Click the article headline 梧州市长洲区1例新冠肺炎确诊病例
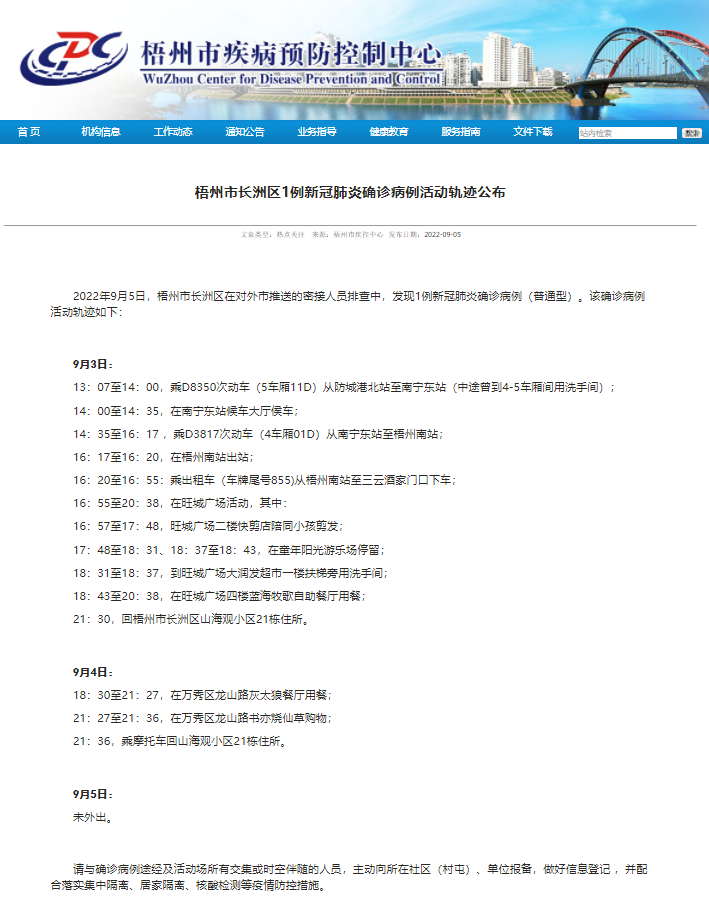 (x=350, y=192)
